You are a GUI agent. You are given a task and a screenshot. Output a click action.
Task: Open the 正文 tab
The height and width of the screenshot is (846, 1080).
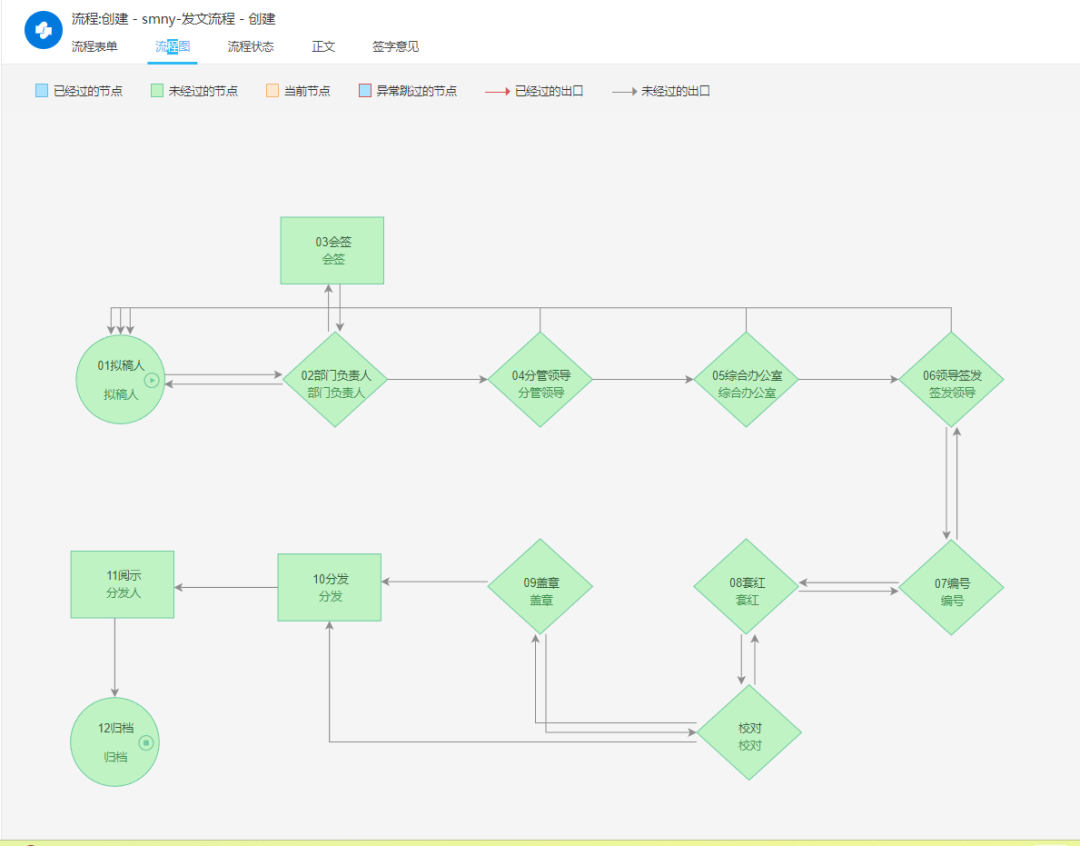(323, 47)
